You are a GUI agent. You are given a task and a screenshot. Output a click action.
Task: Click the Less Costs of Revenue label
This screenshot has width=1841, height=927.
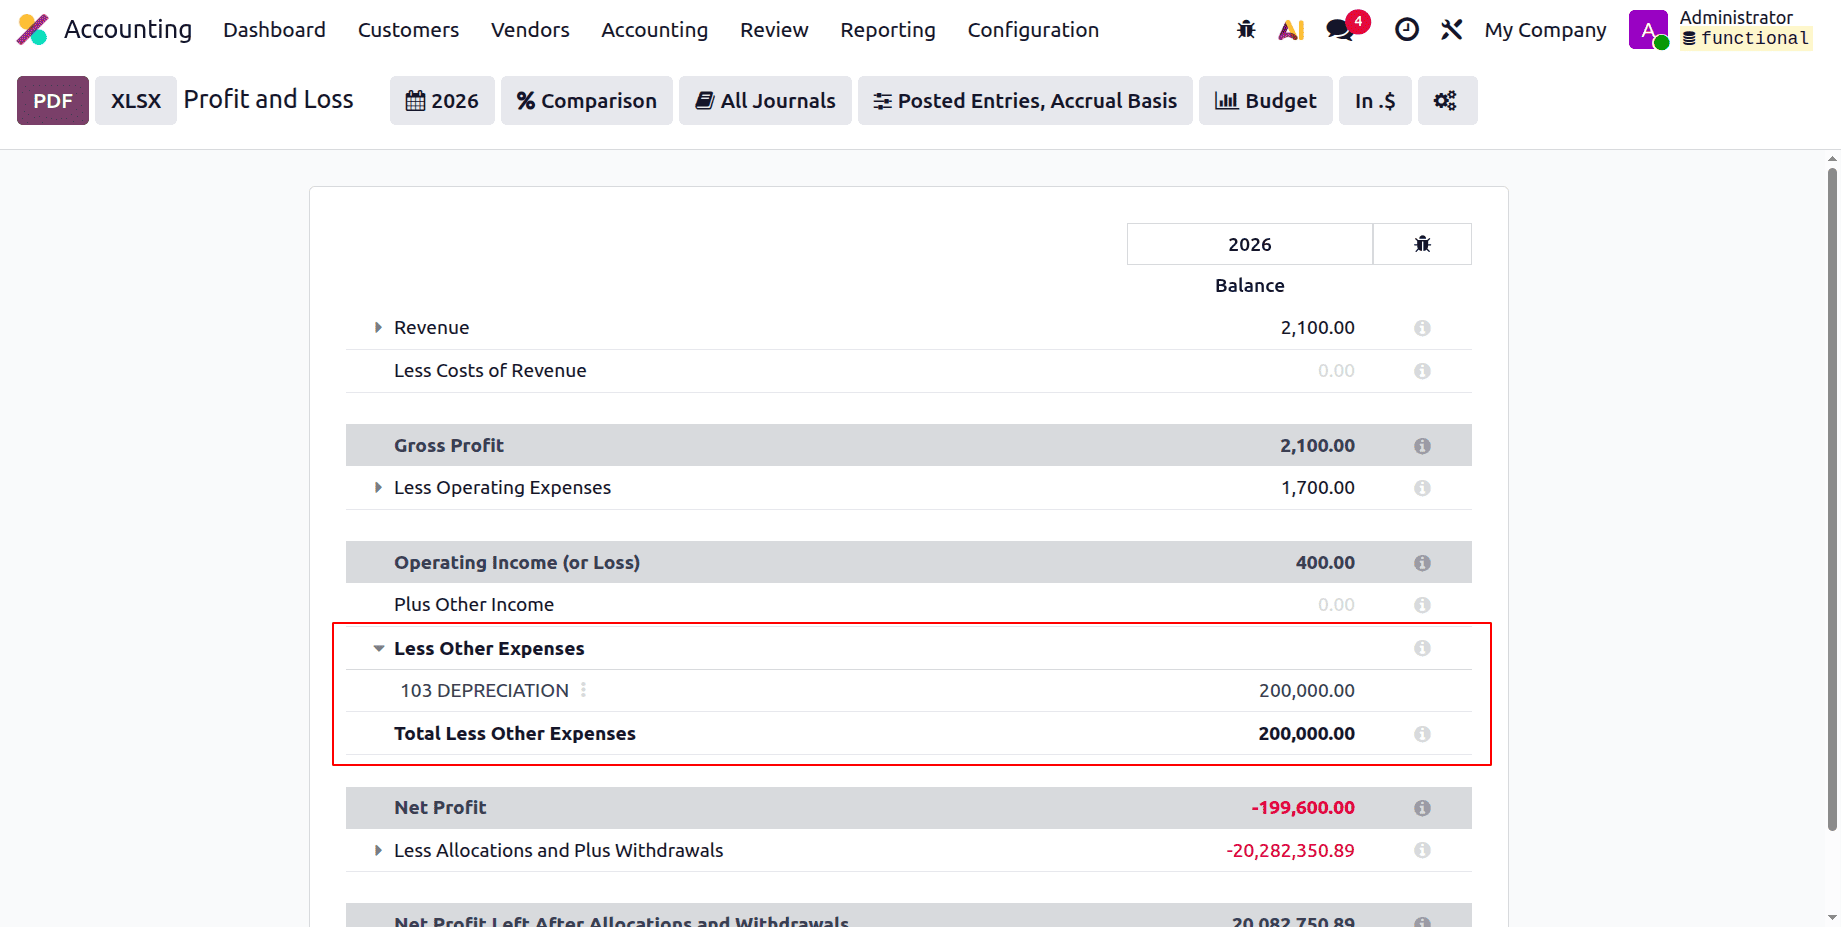click(490, 370)
